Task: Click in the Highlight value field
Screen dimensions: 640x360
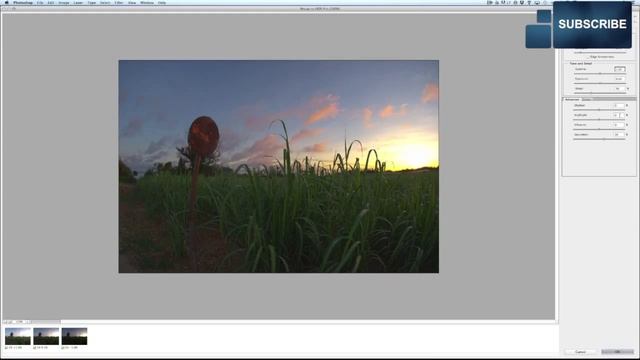Action: click(619, 115)
